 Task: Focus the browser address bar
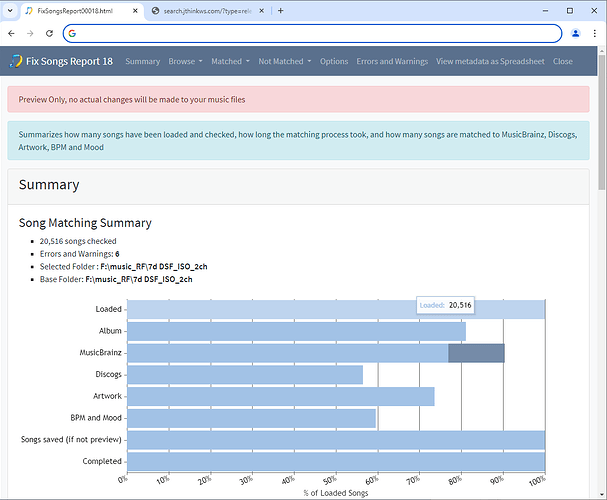(312, 34)
